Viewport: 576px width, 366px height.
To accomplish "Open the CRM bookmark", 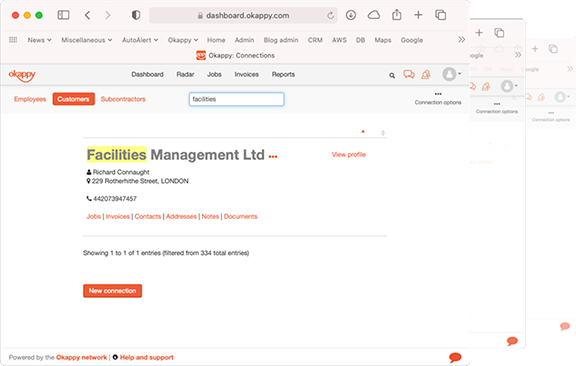I will click(x=315, y=40).
